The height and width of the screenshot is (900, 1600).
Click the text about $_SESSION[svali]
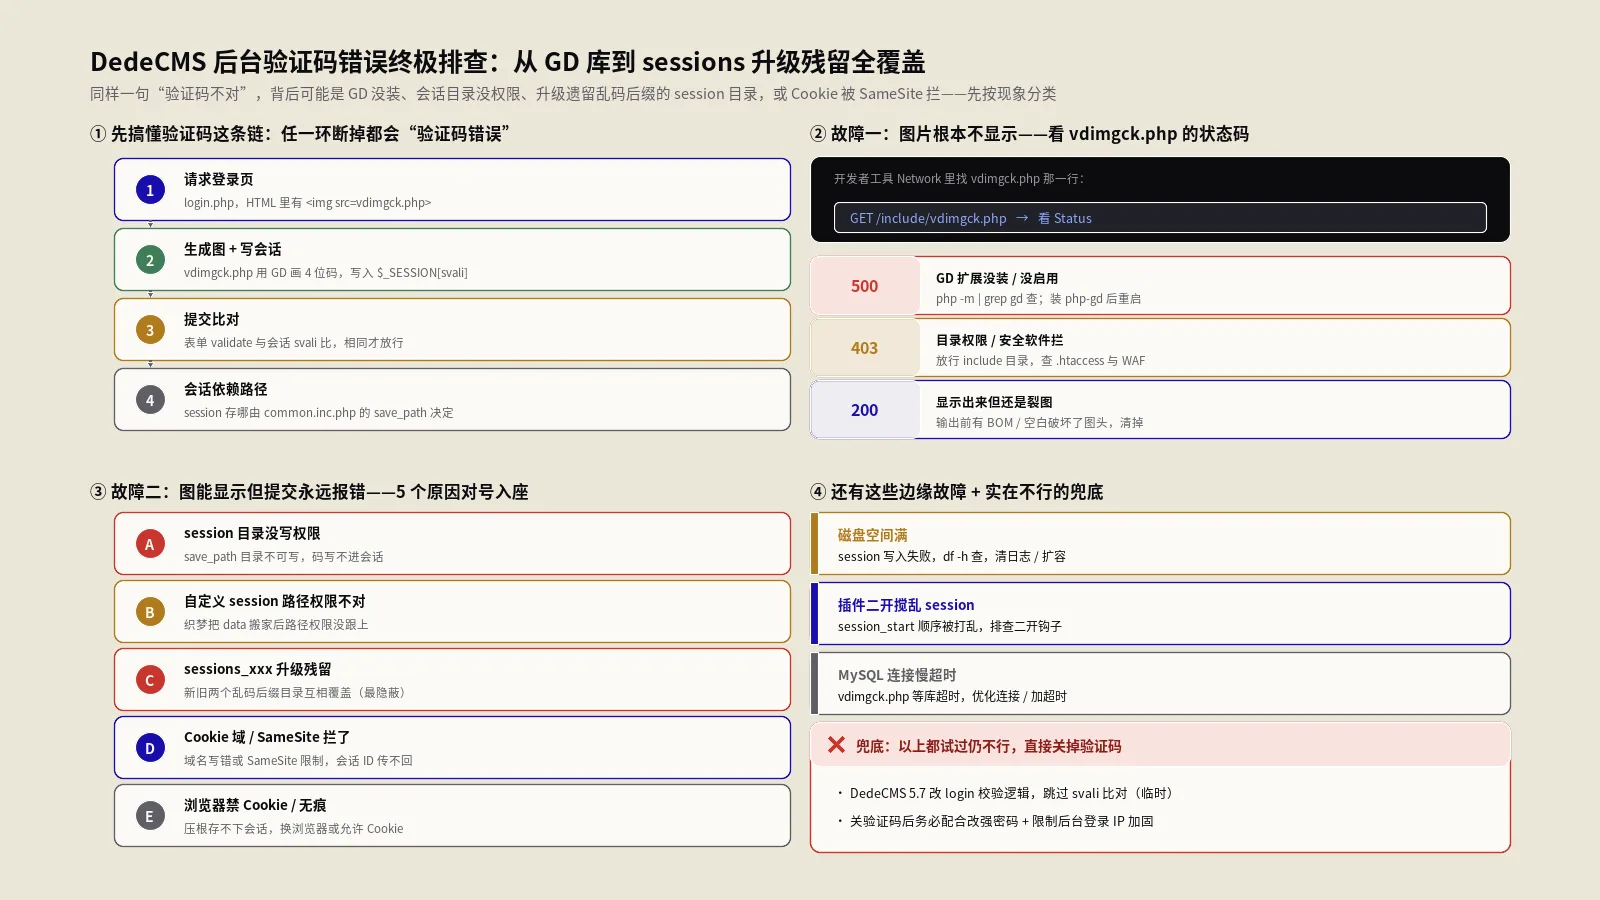coord(326,272)
